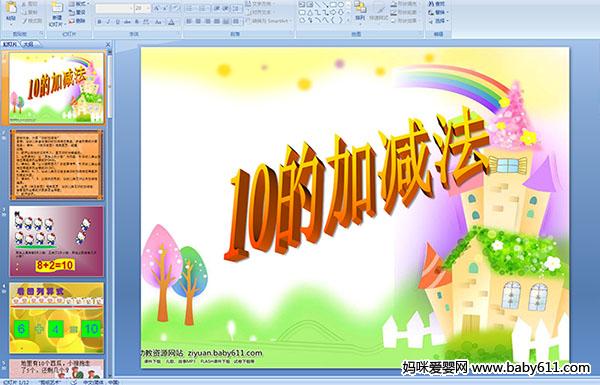The width and height of the screenshot is (600, 385).
Task: Open the Line Spacing menu
Action: pyautogui.click(x=237, y=8)
